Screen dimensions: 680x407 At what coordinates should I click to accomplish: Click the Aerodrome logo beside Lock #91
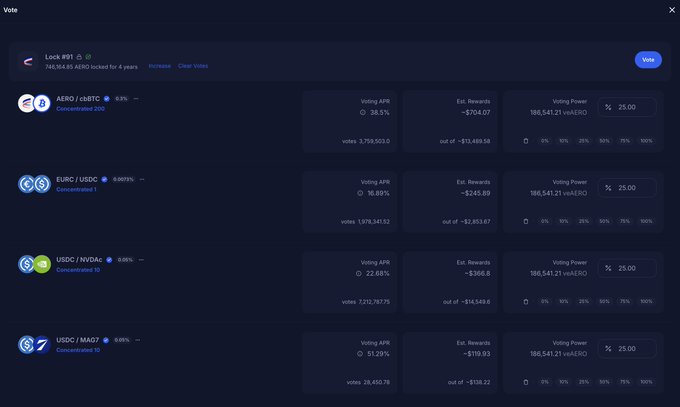click(28, 62)
